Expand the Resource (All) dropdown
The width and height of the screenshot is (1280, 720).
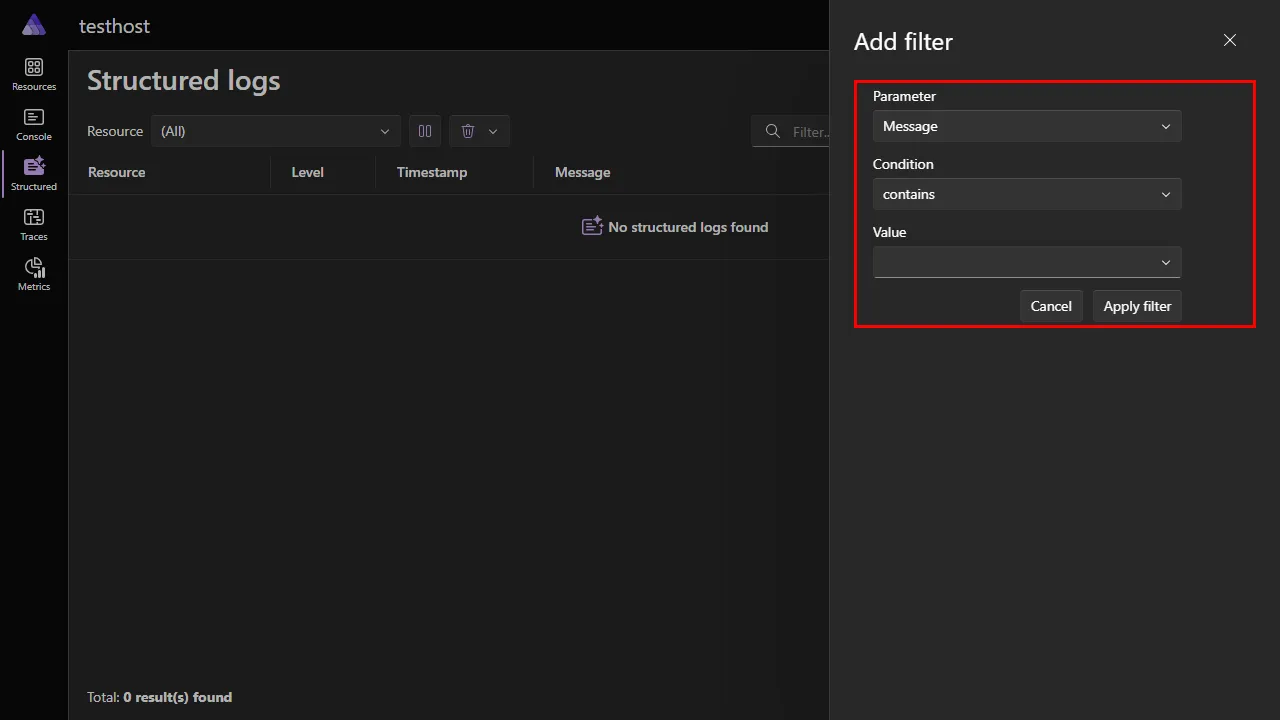[275, 131]
